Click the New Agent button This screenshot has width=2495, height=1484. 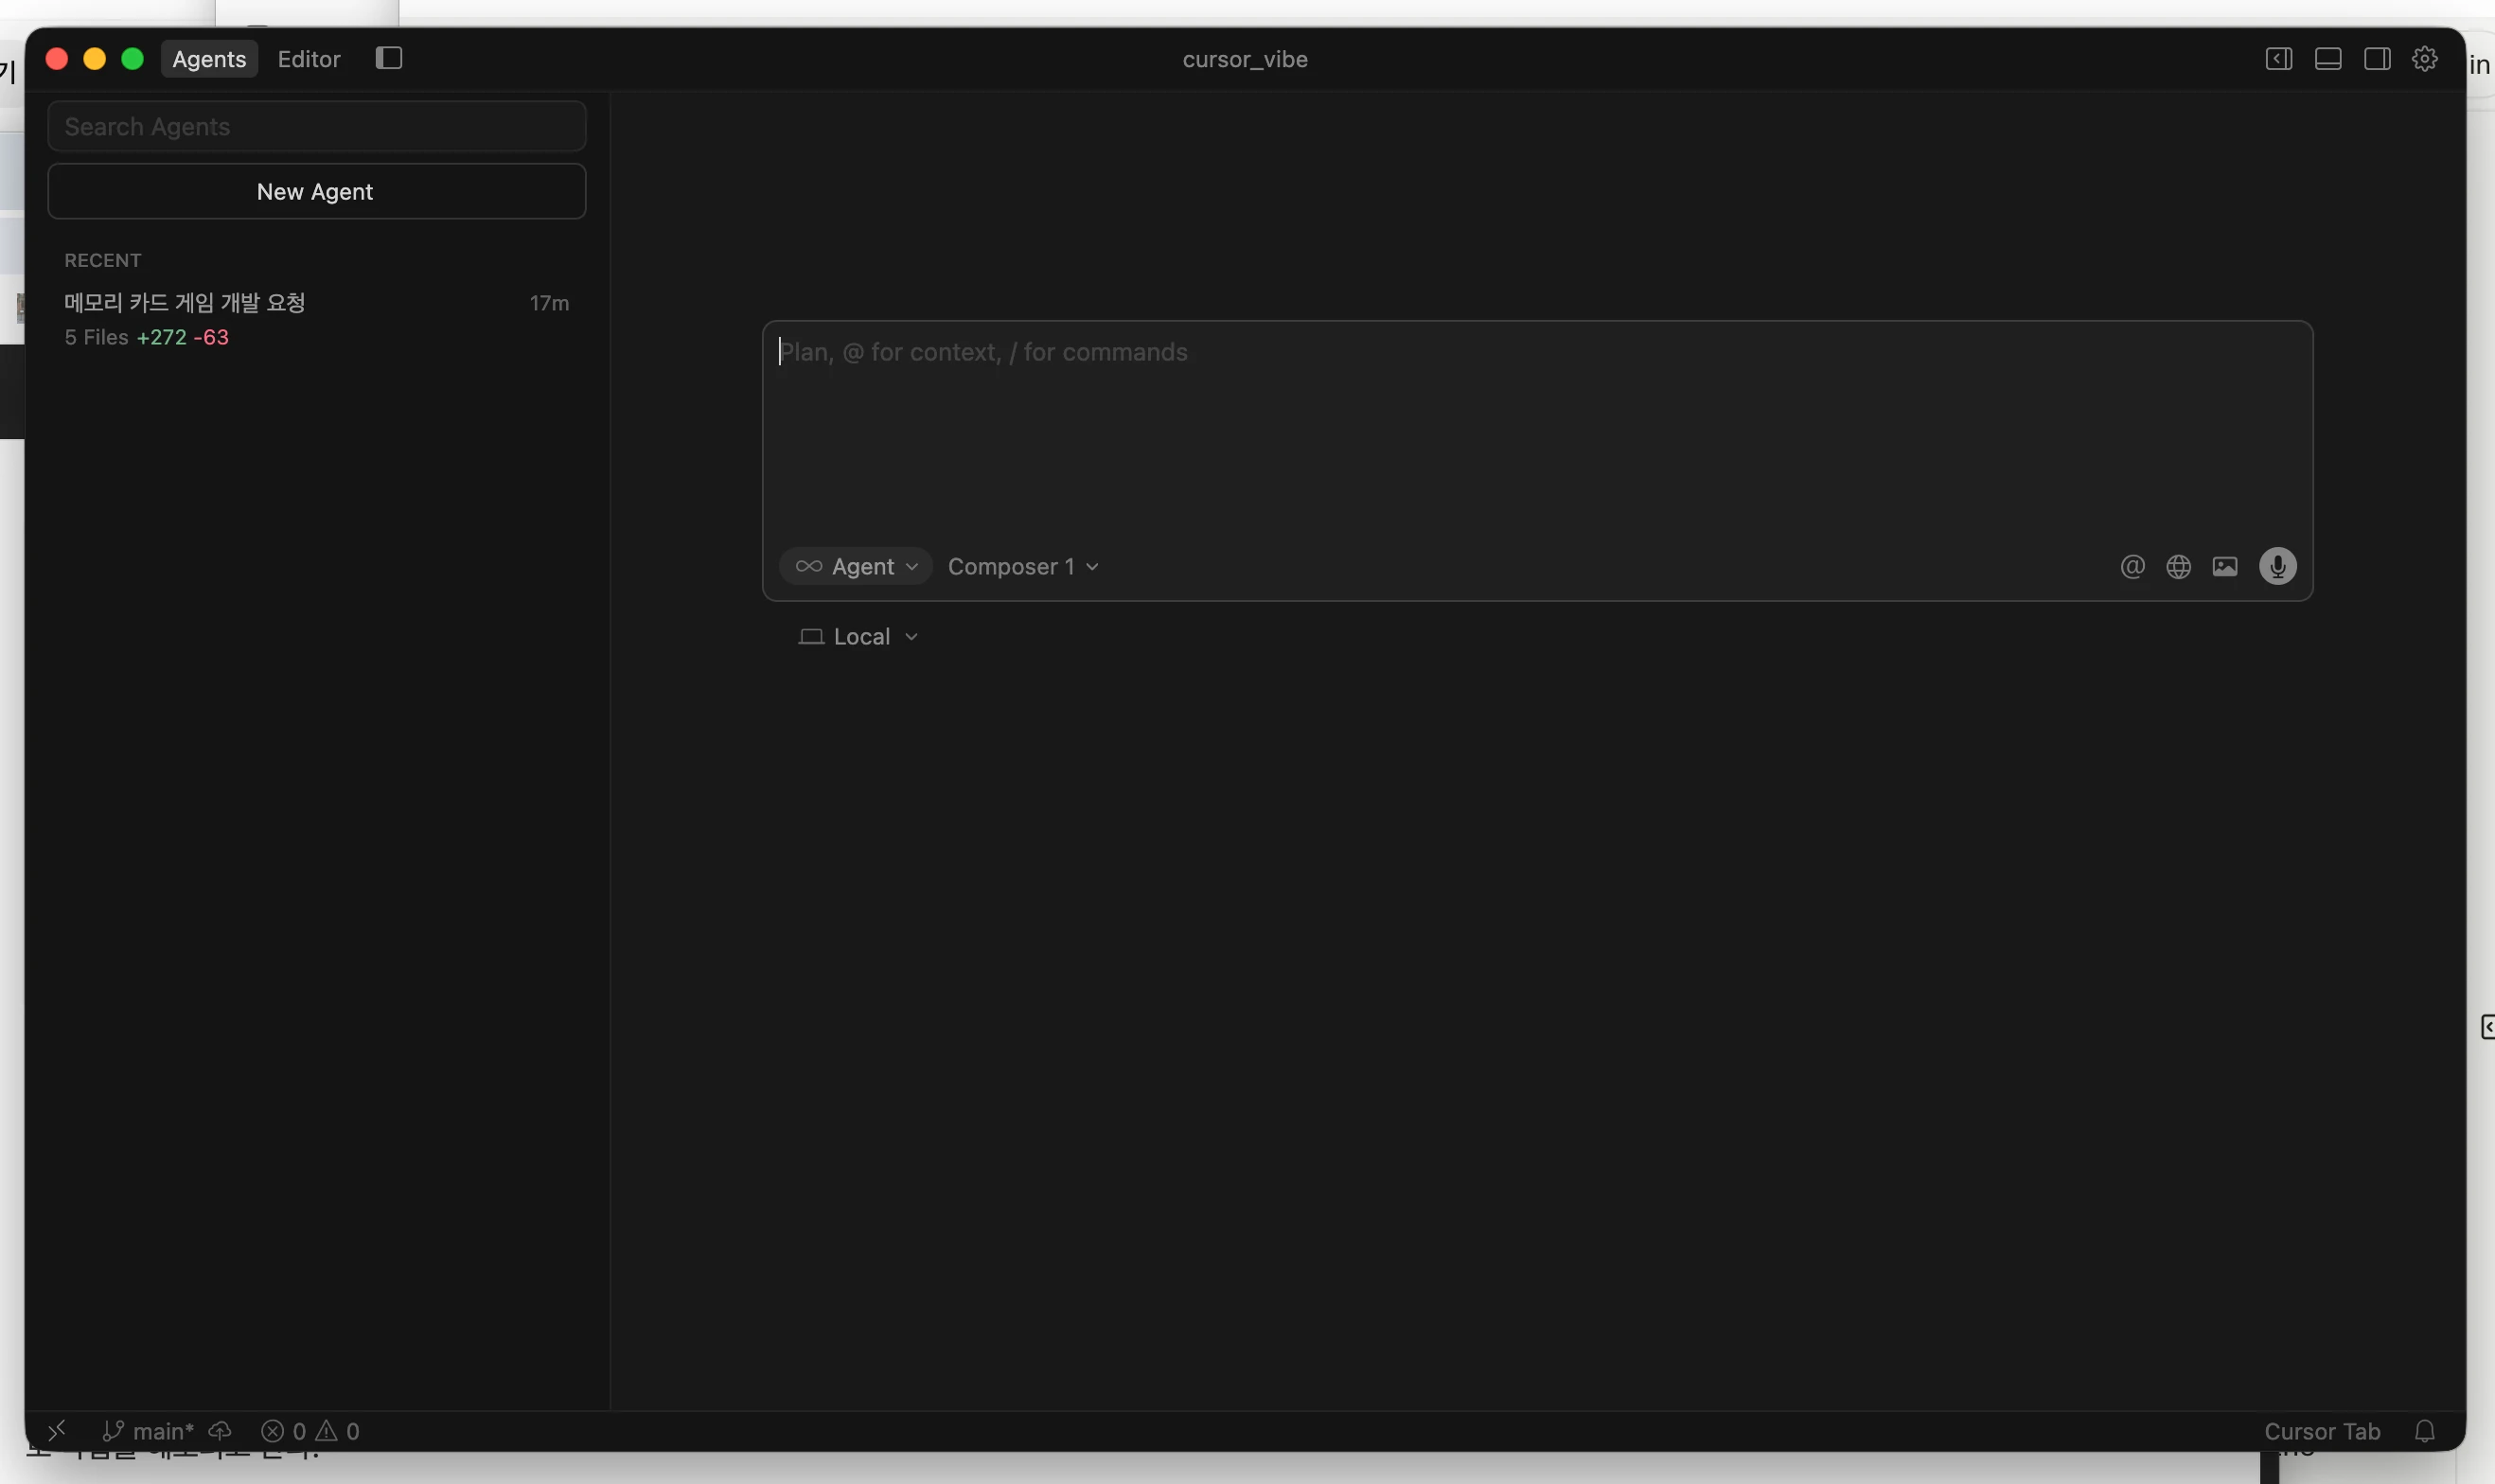click(x=316, y=192)
